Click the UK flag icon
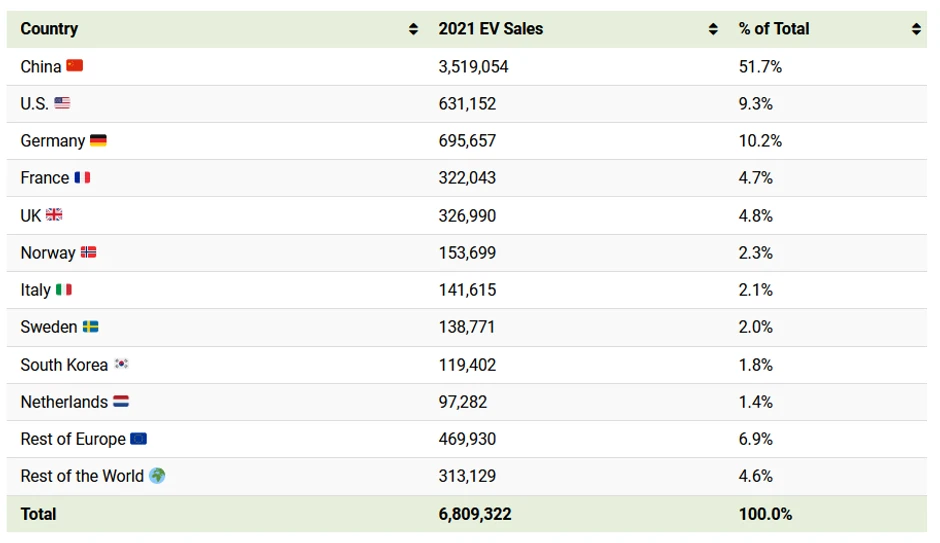 54,215
